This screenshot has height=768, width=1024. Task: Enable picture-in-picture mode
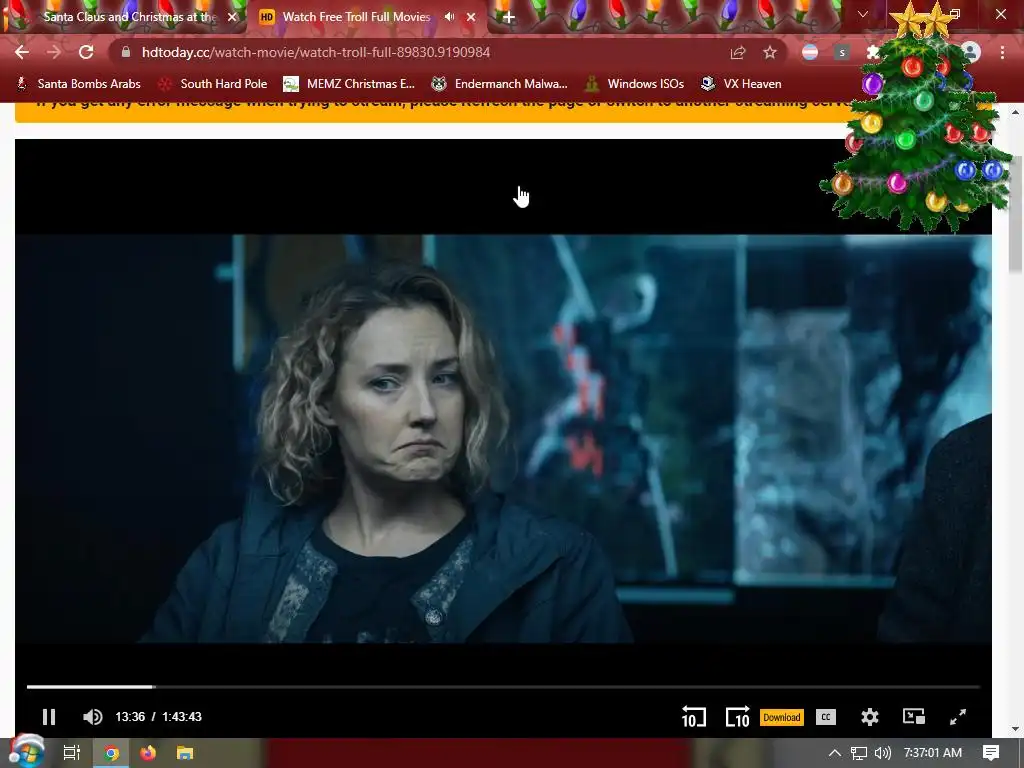coord(914,716)
